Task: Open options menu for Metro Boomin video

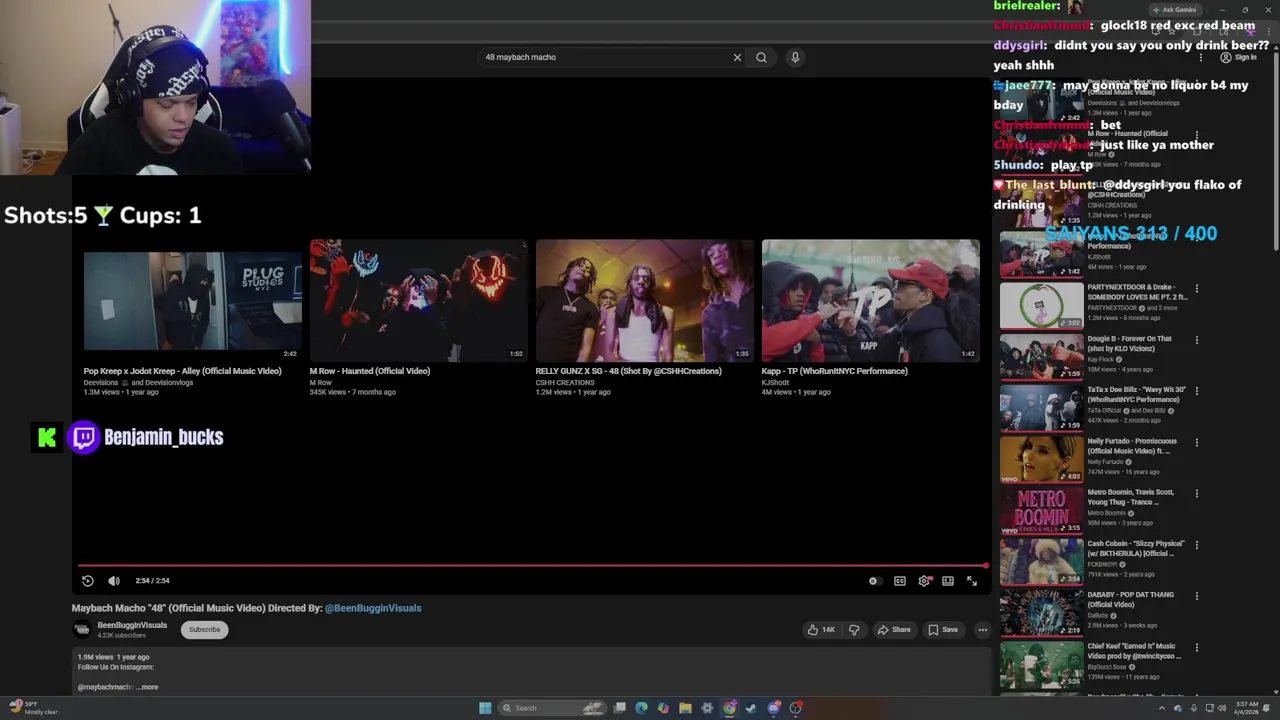Action: point(1196,493)
